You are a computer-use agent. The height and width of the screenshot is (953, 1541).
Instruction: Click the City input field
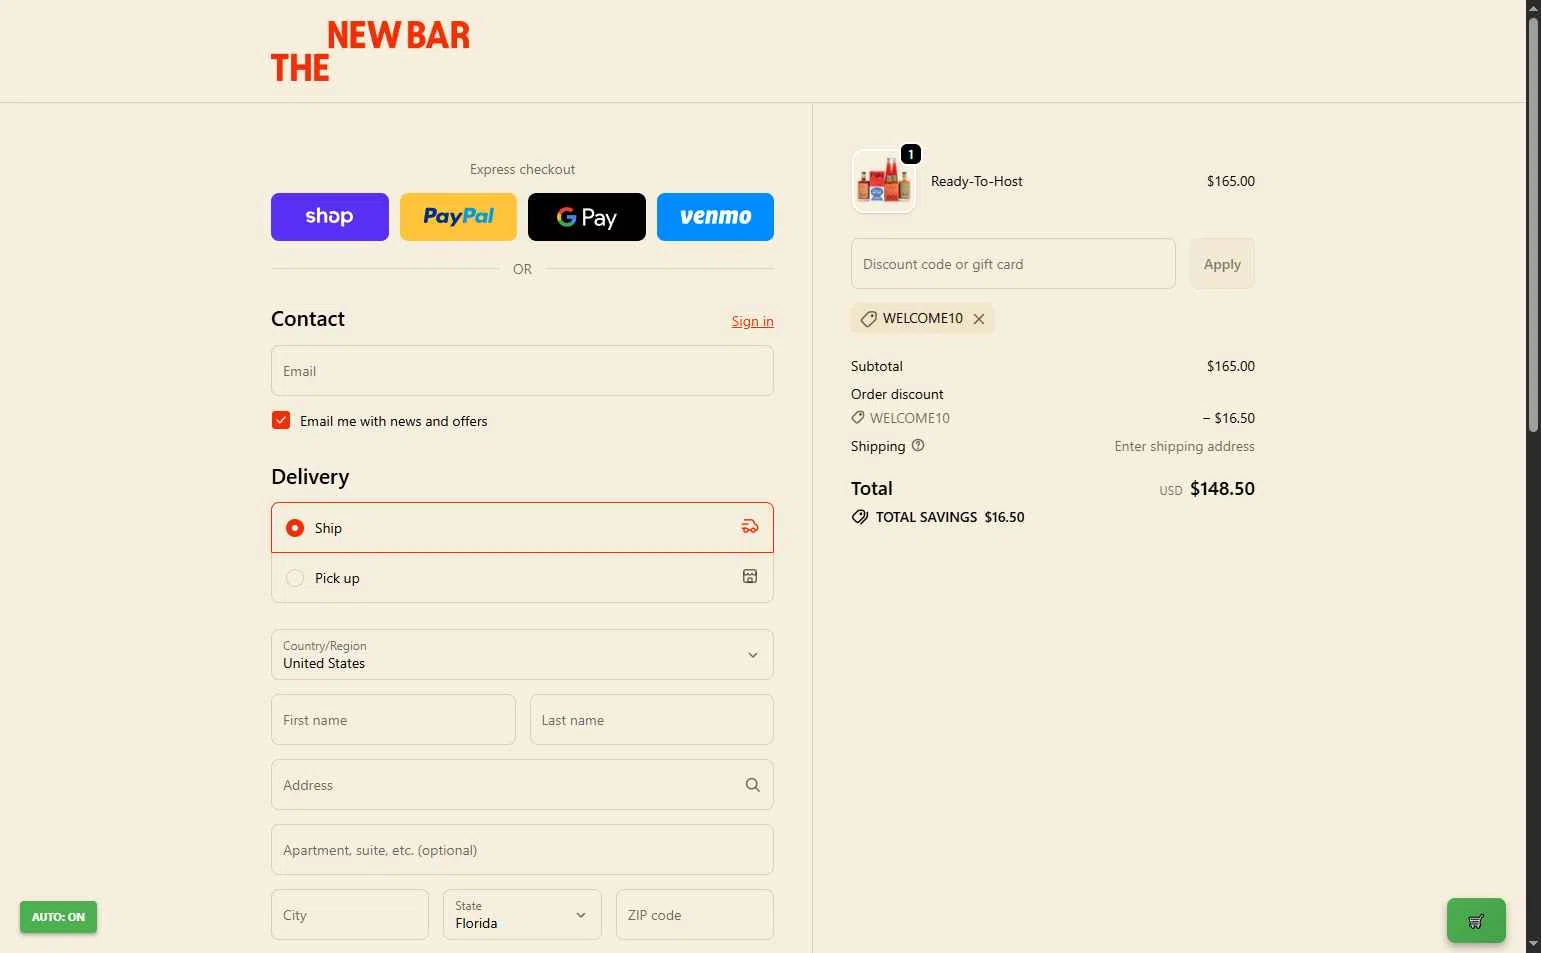[350, 915]
